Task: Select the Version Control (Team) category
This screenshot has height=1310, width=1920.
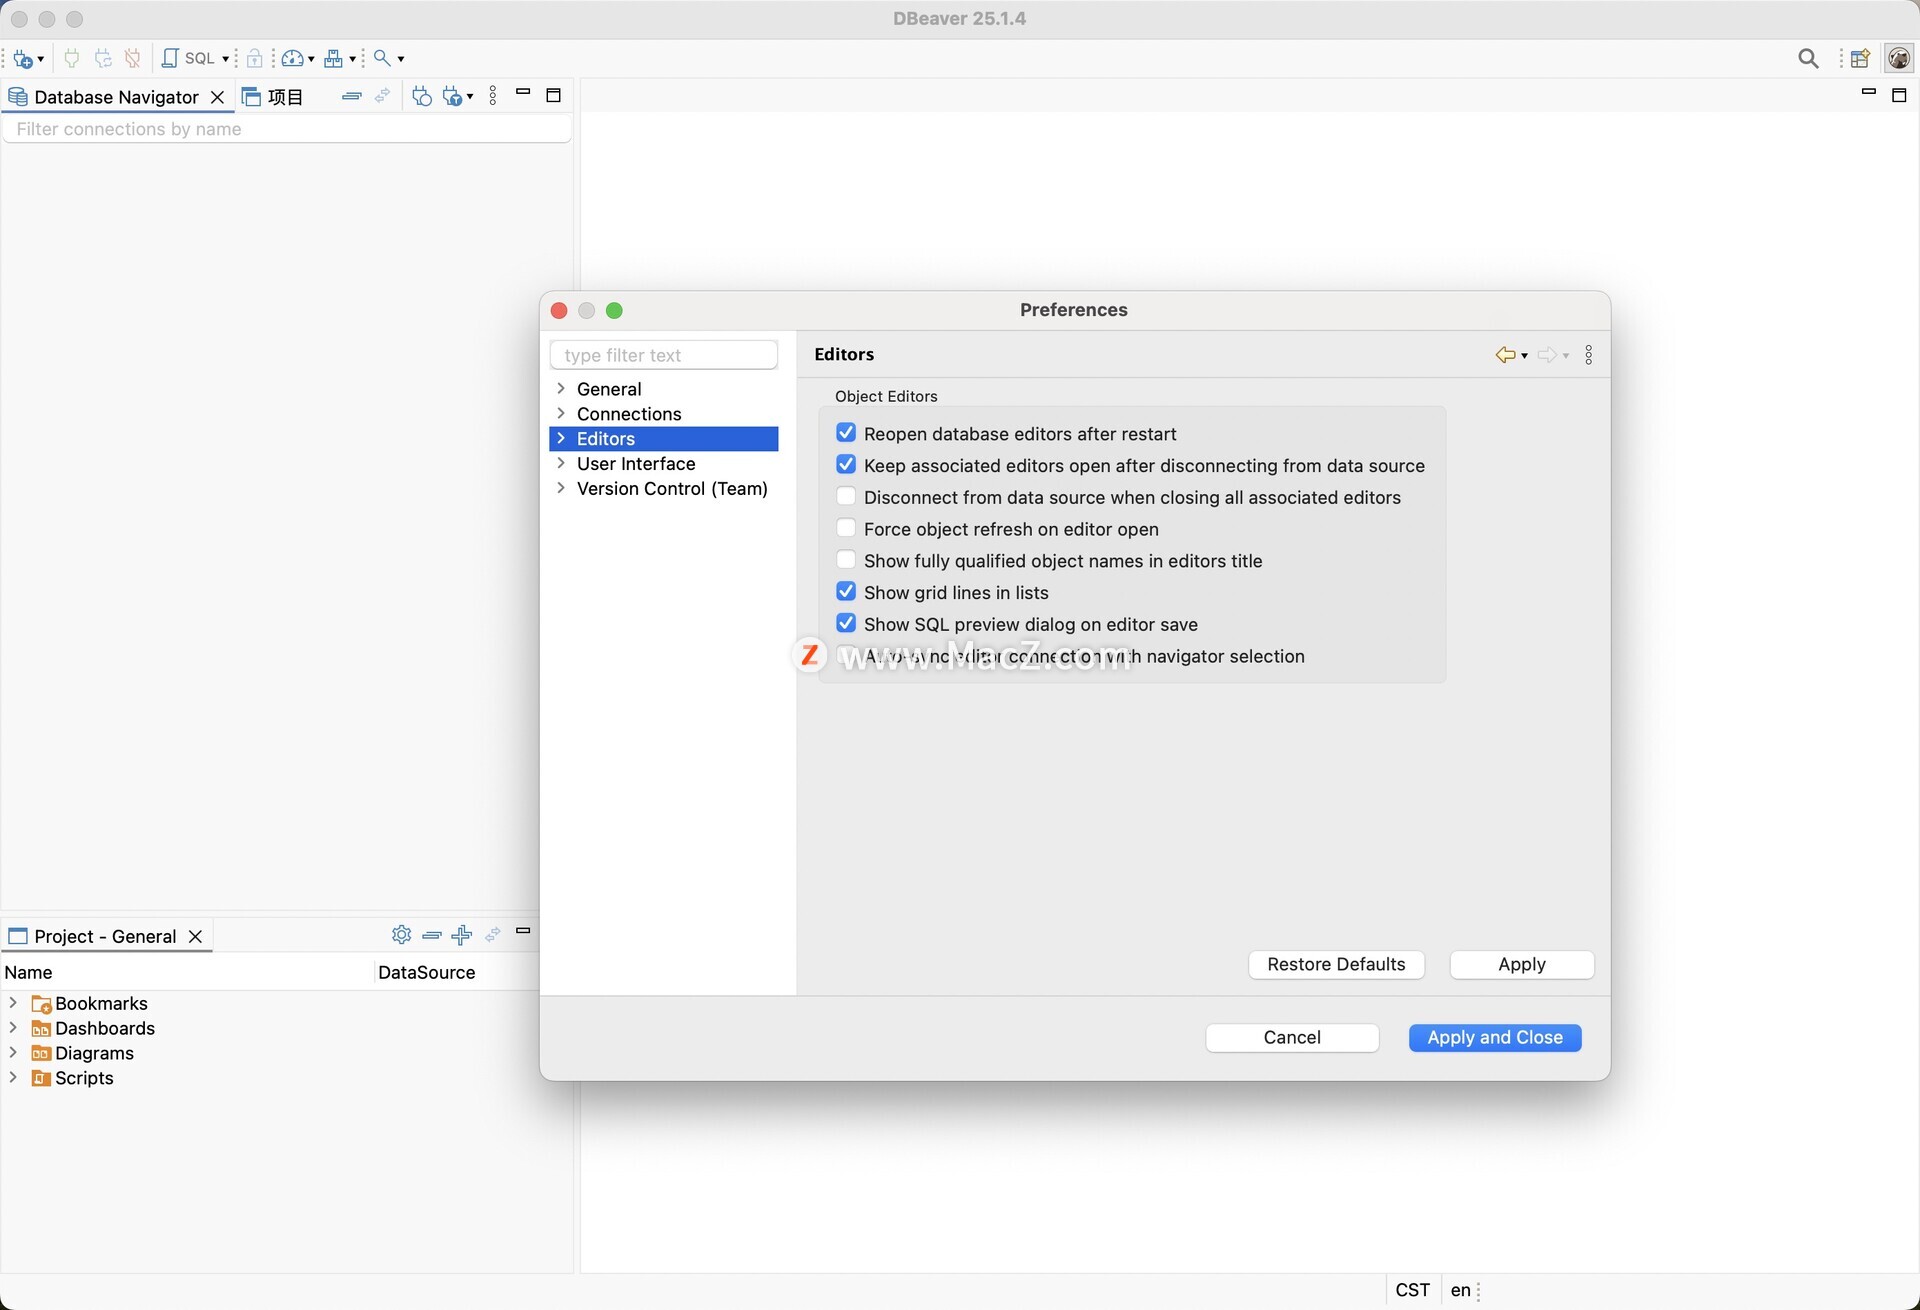Action: 672,489
